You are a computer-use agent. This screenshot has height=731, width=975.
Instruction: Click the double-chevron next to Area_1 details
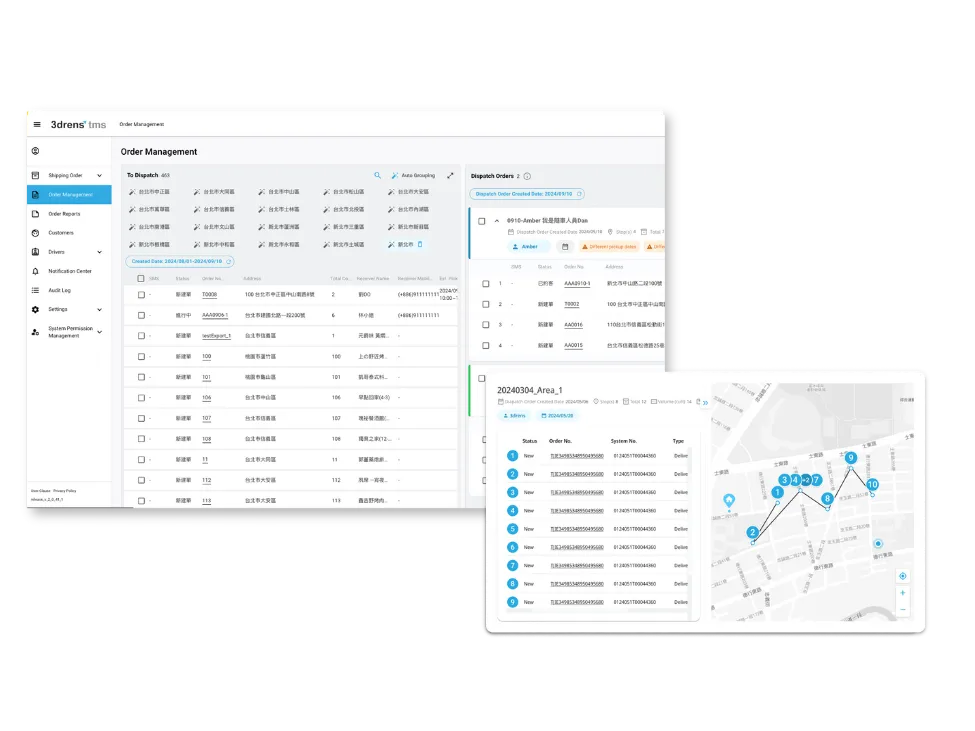pyautogui.click(x=705, y=402)
